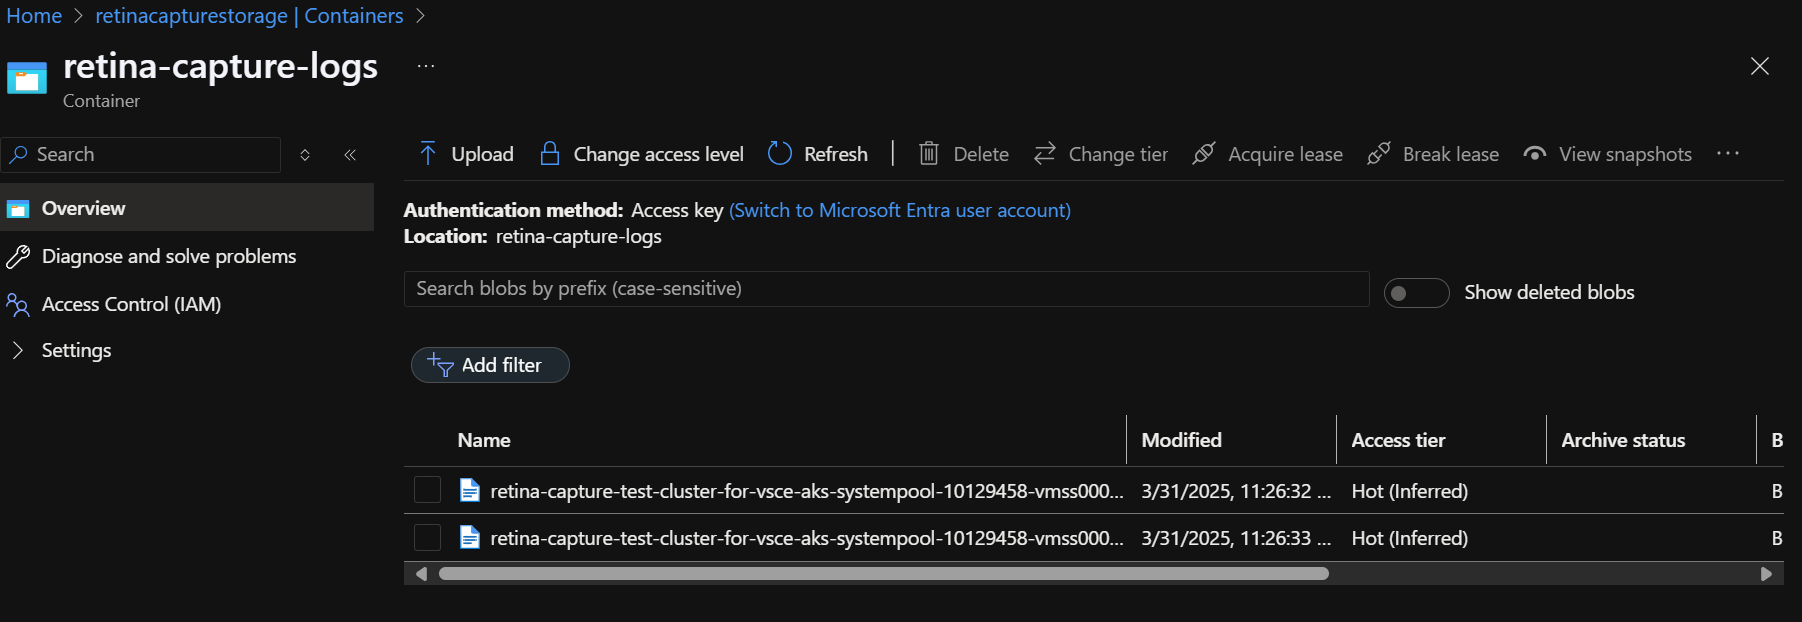Click the Diagnose and solve problems wrench icon

(x=18, y=257)
